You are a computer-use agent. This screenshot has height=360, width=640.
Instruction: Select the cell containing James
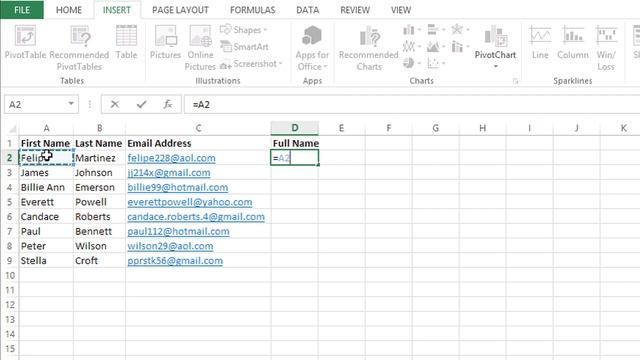click(46, 173)
